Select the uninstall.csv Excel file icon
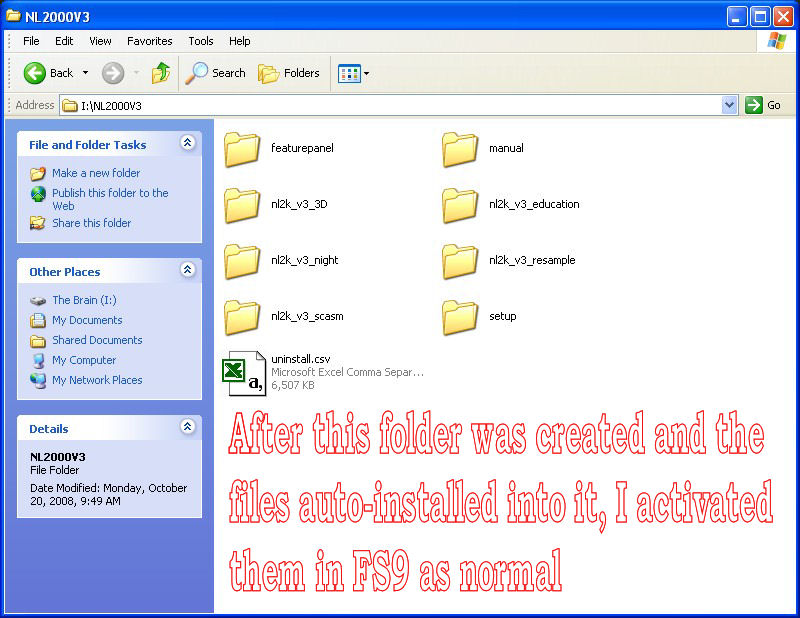Screen dimensions: 800x618 (x=244, y=373)
